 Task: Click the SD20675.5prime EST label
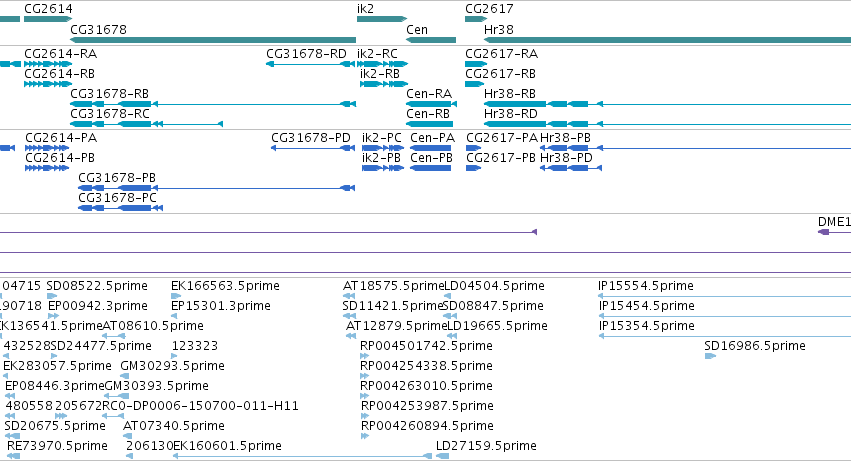[x=55, y=427]
